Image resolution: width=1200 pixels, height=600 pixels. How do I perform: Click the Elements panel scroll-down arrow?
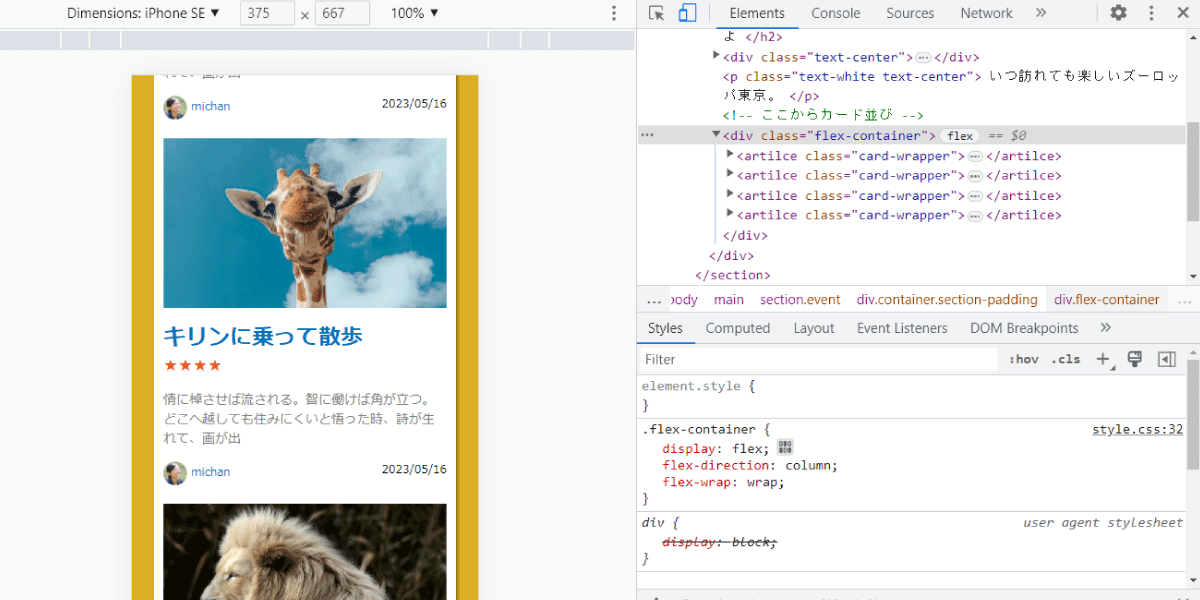[1192, 277]
